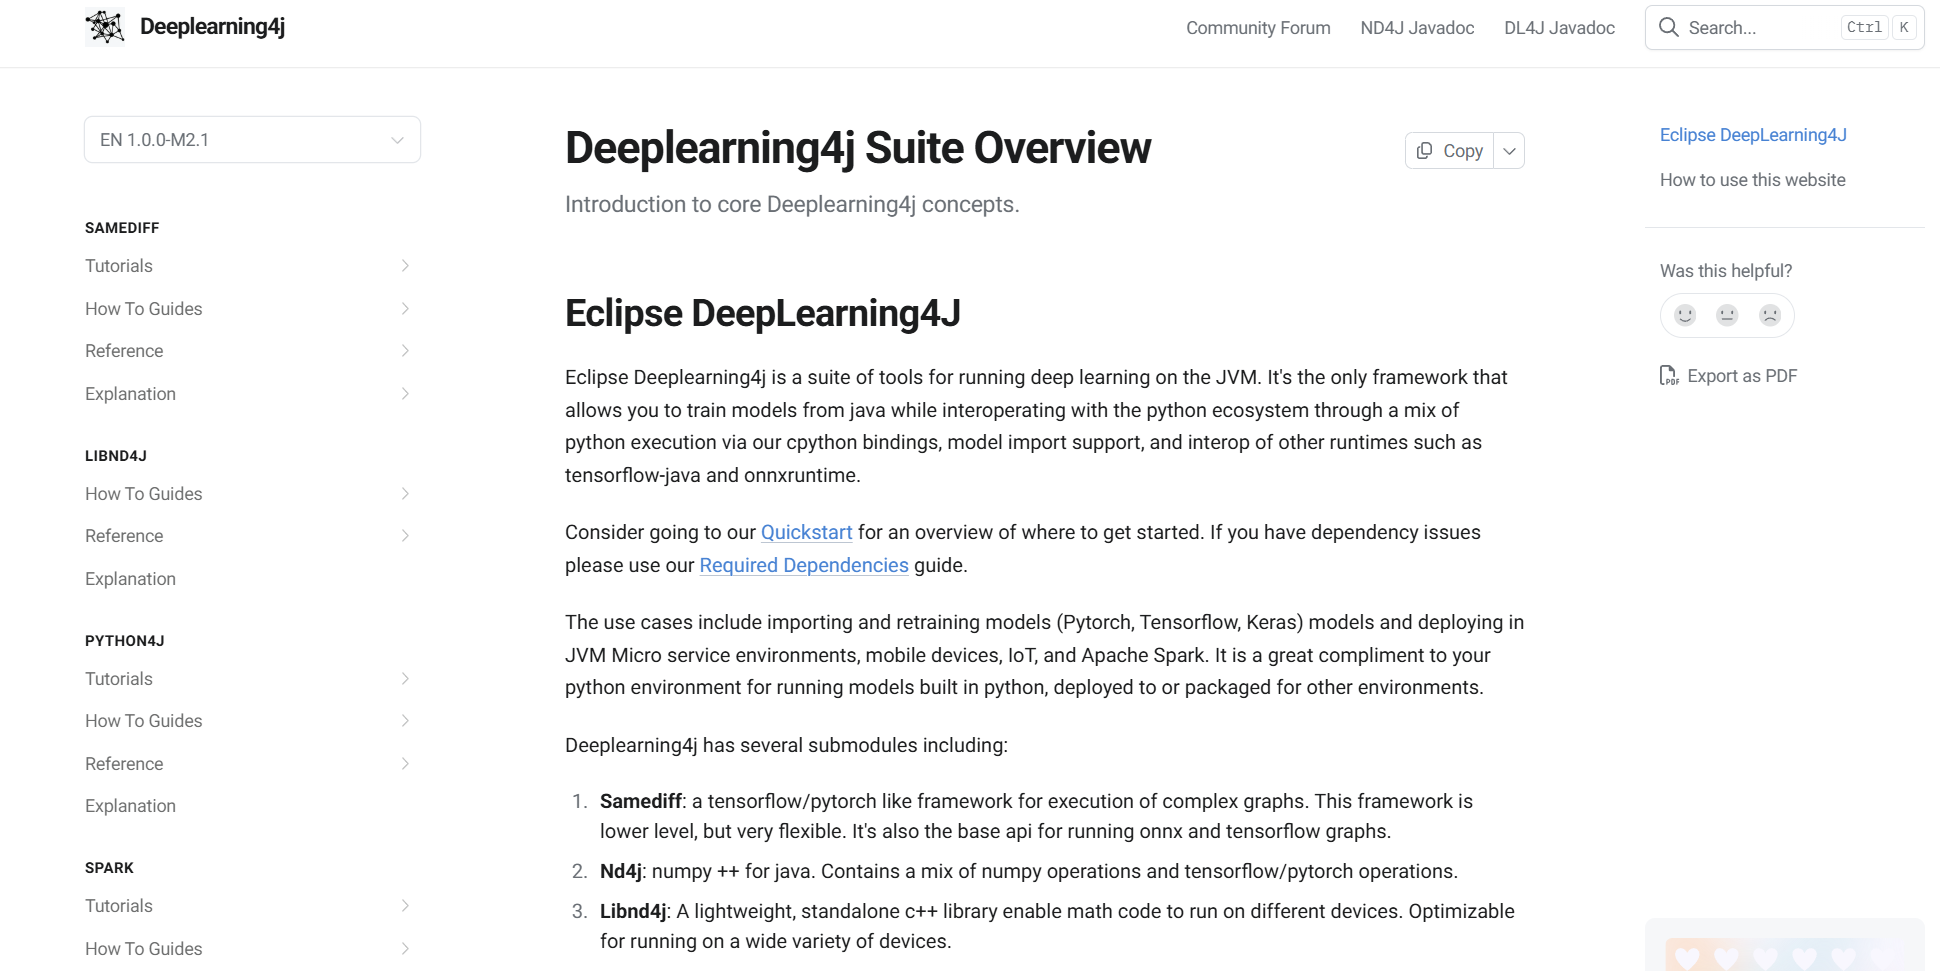
Task: Click the bold 'Samediff' list term
Action: 640,801
